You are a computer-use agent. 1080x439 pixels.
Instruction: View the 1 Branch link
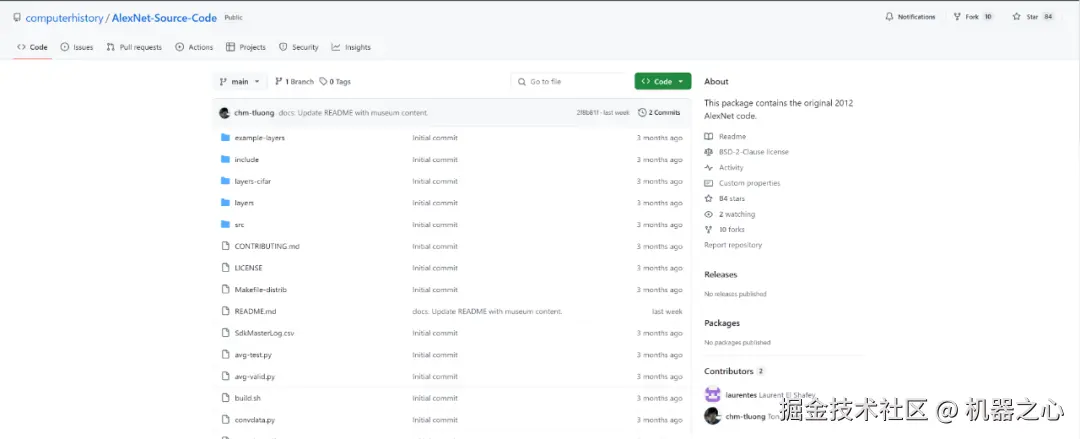[294, 81]
